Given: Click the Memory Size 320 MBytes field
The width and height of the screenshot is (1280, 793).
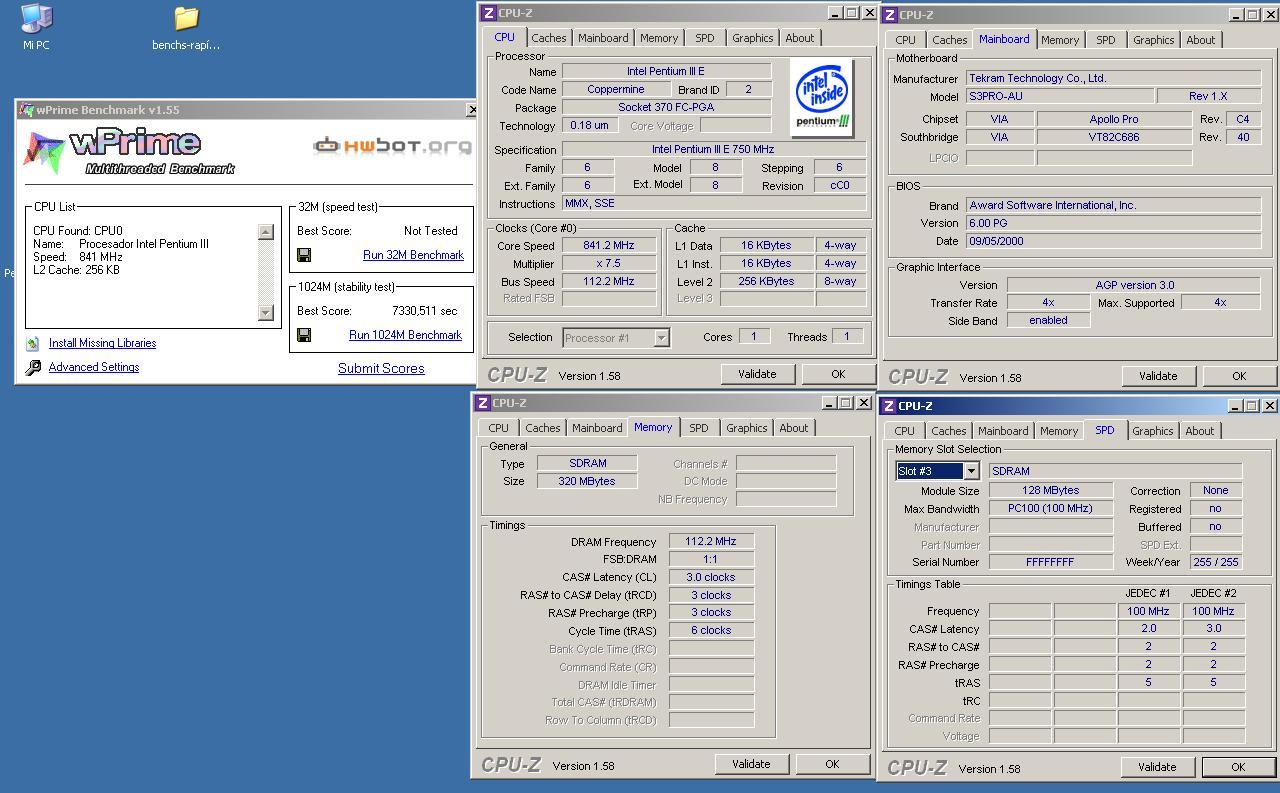Looking at the screenshot, I should tap(587, 481).
